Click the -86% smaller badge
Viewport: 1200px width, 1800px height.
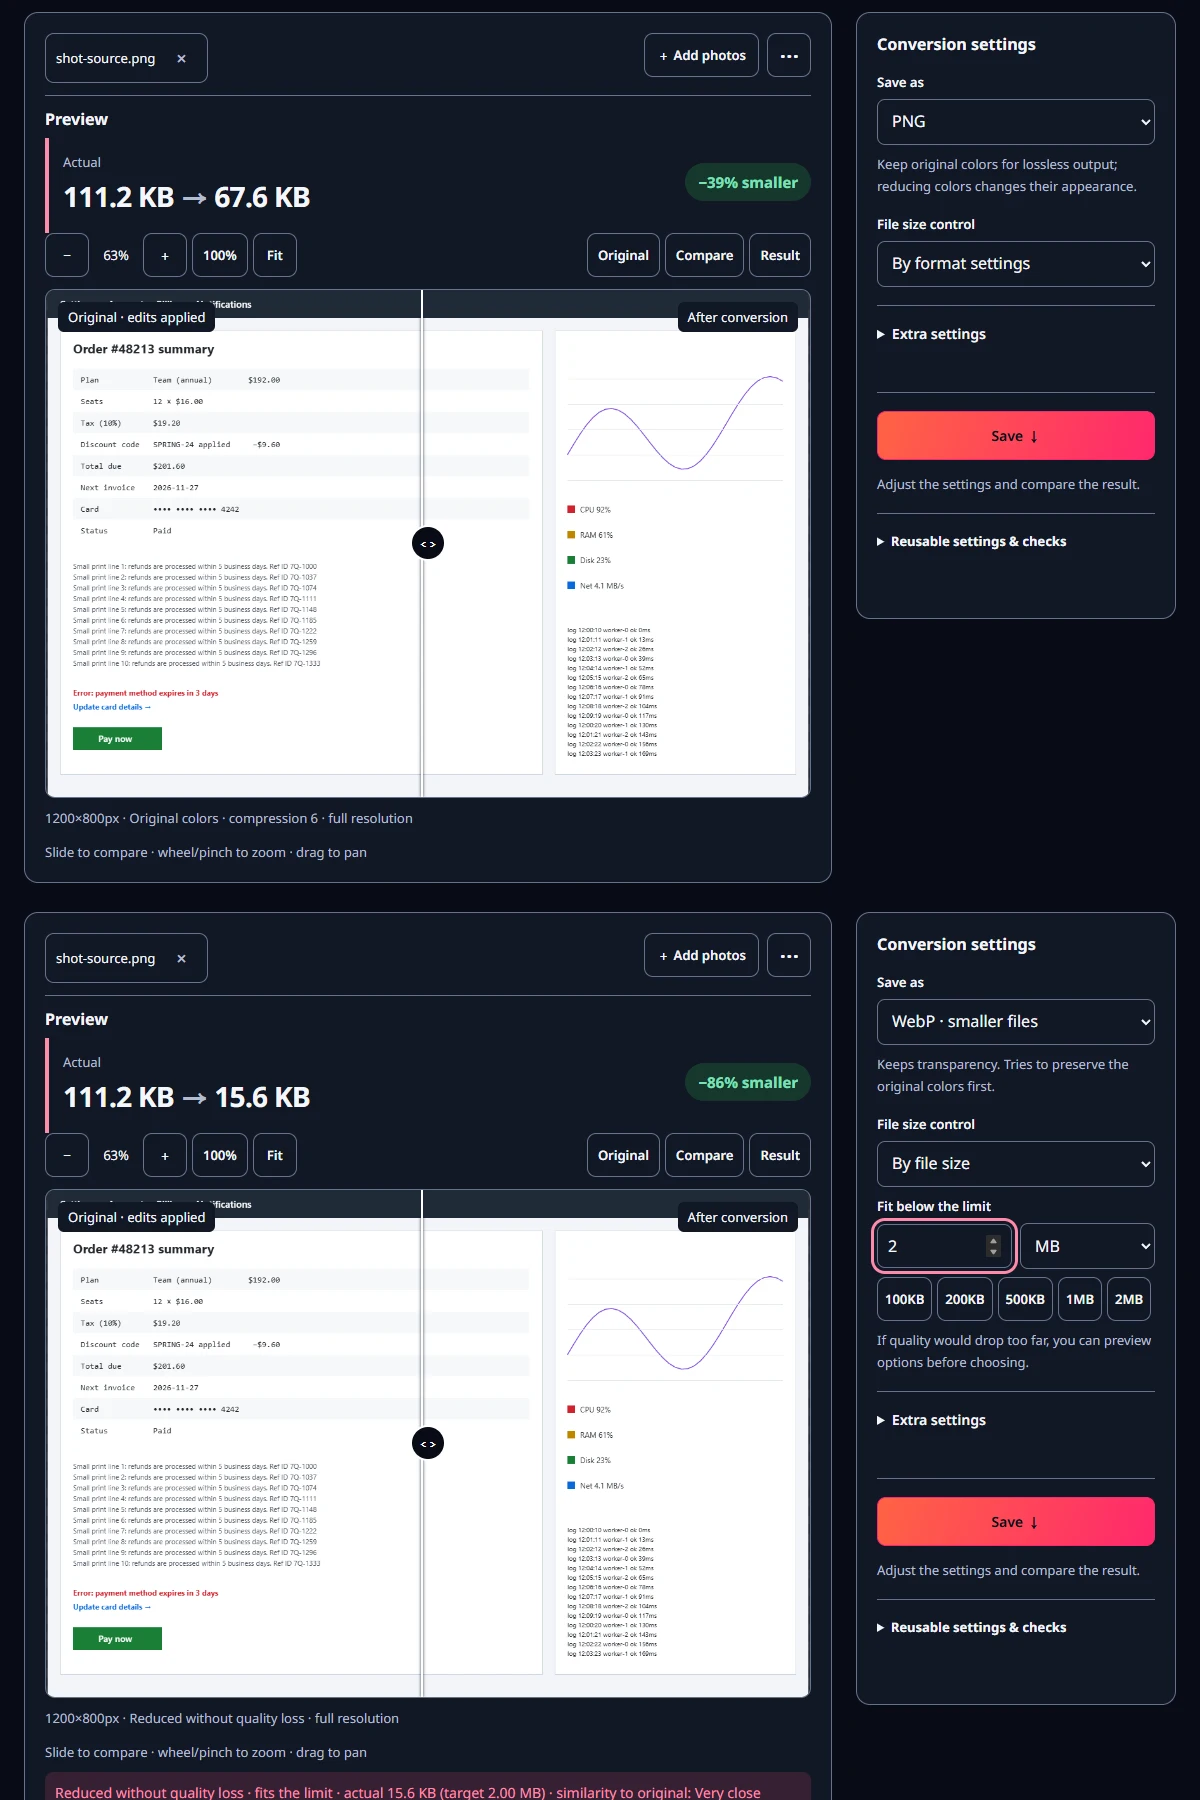(x=748, y=1083)
